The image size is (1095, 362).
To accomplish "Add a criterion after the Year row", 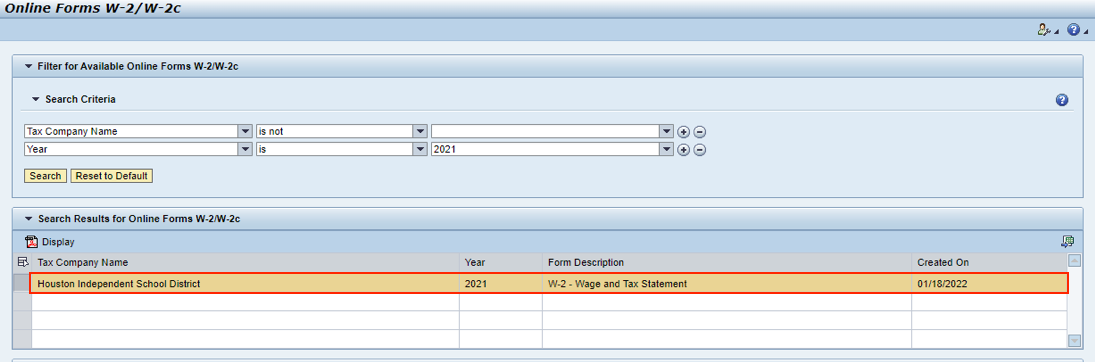I will pyautogui.click(x=684, y=150).
